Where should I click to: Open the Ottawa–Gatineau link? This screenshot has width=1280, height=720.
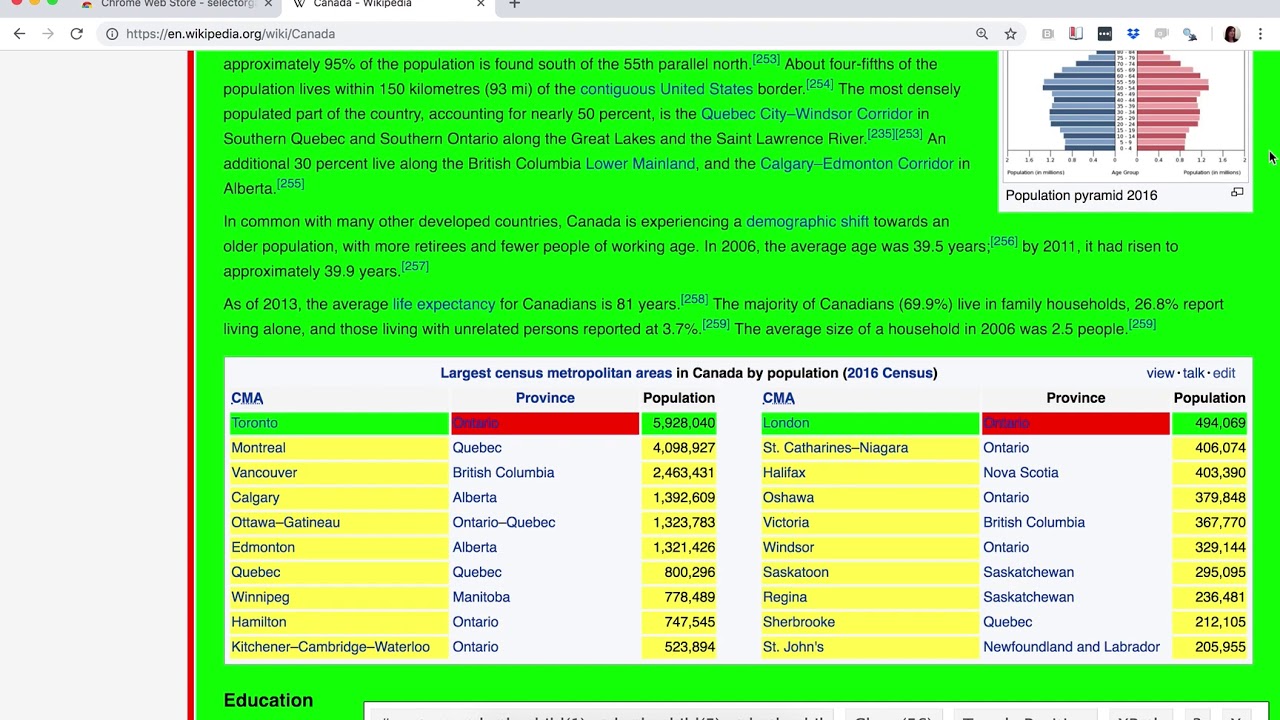coord(285,523)
